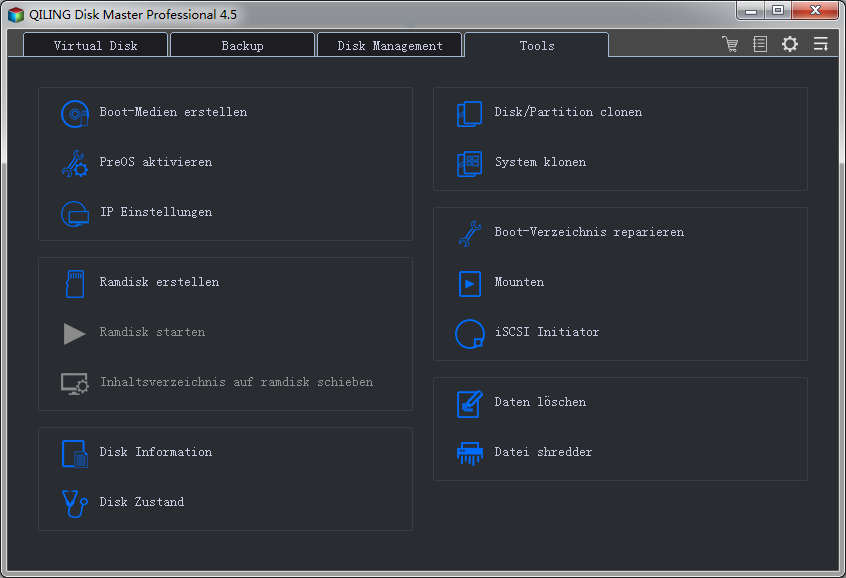Click the Boot-Verzeichnis reparieren wrench icon
846x578 pixels.
click(469, 234)
